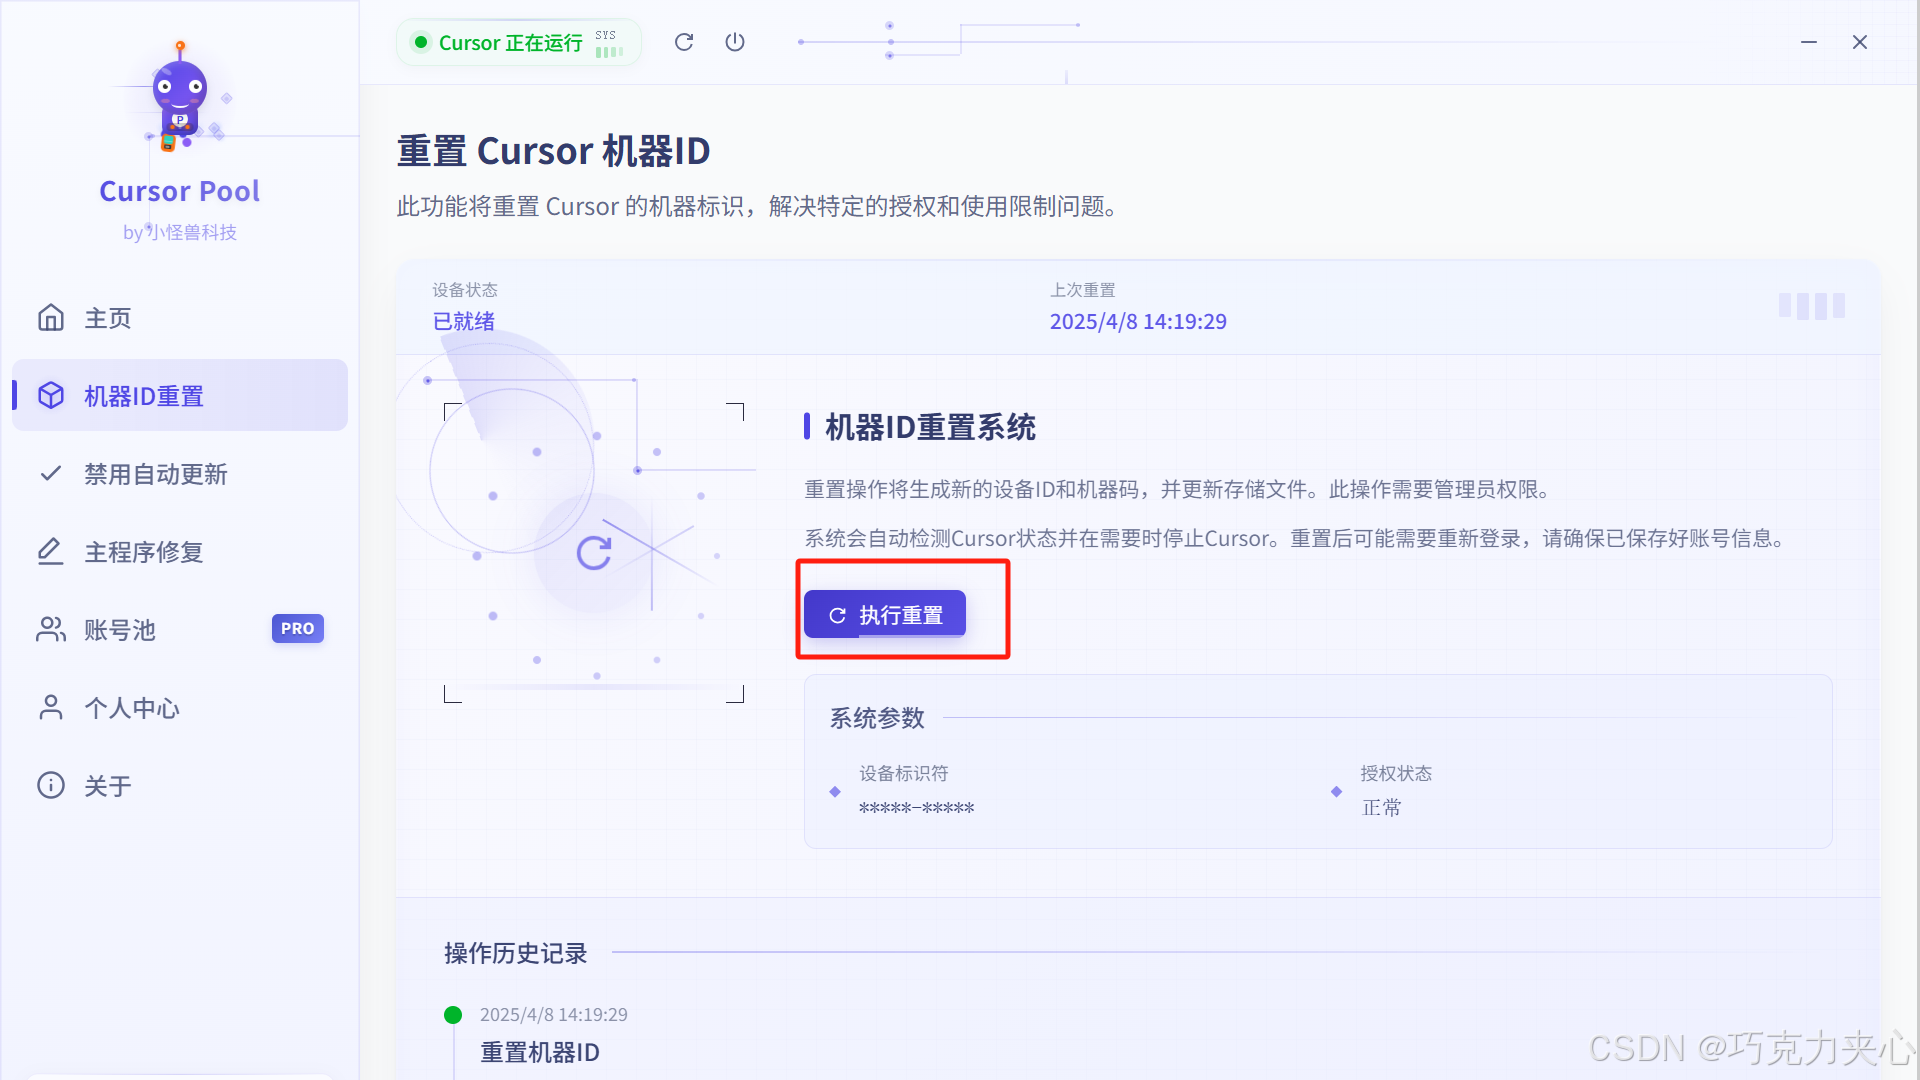Click the users icon beside 账号池

tap(51, 630)
